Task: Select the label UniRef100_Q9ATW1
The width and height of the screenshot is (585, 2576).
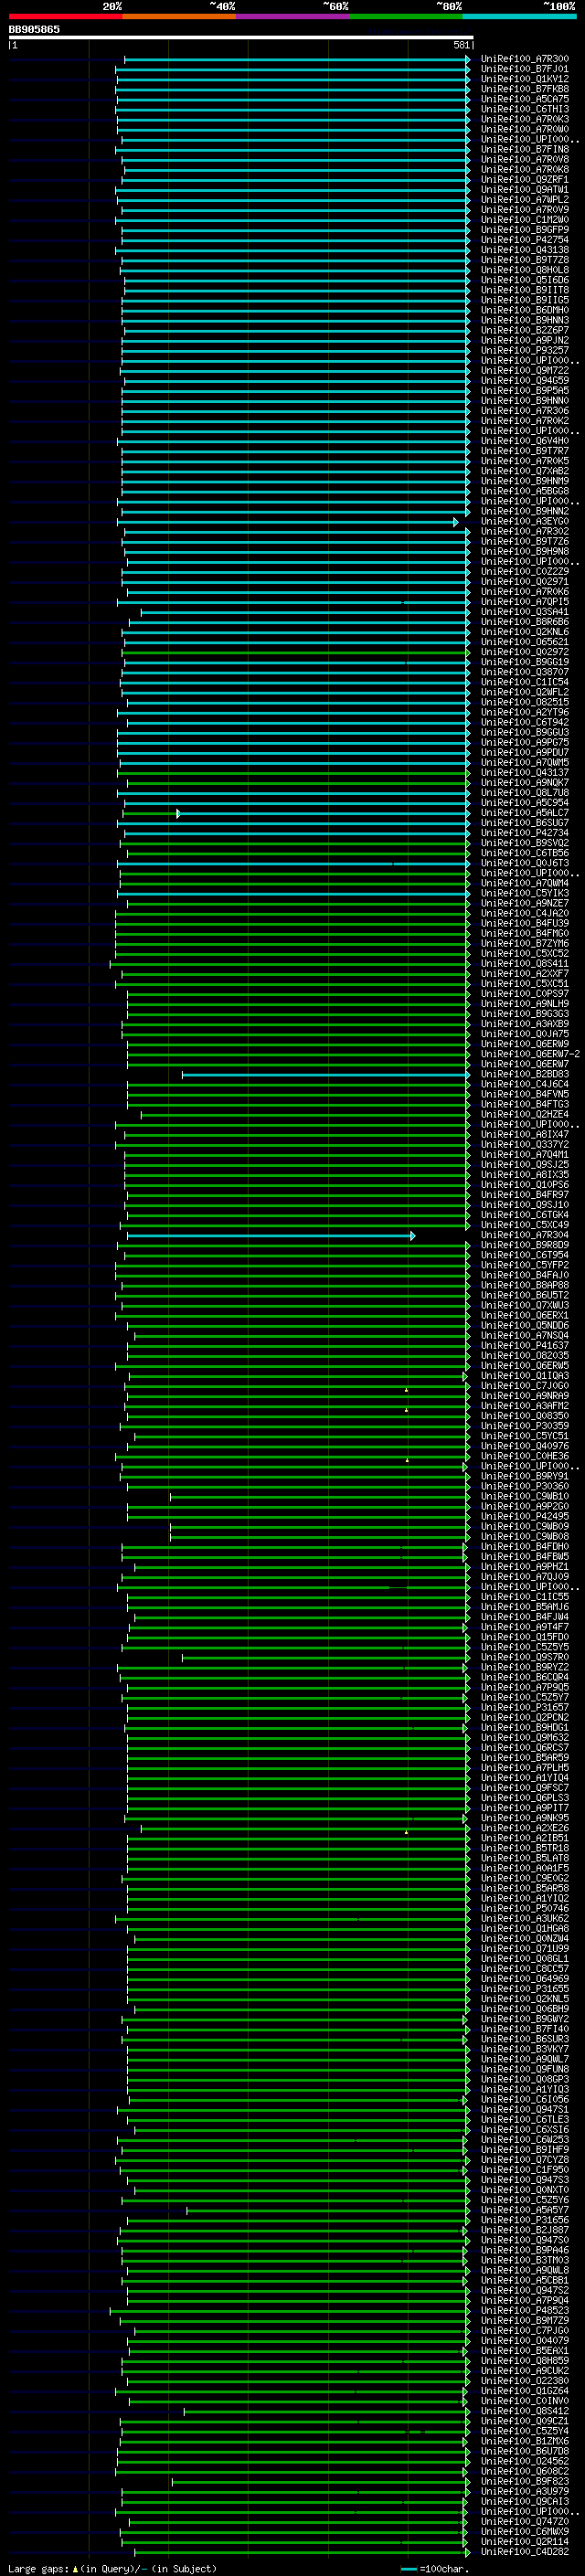Action: [524, 190]
